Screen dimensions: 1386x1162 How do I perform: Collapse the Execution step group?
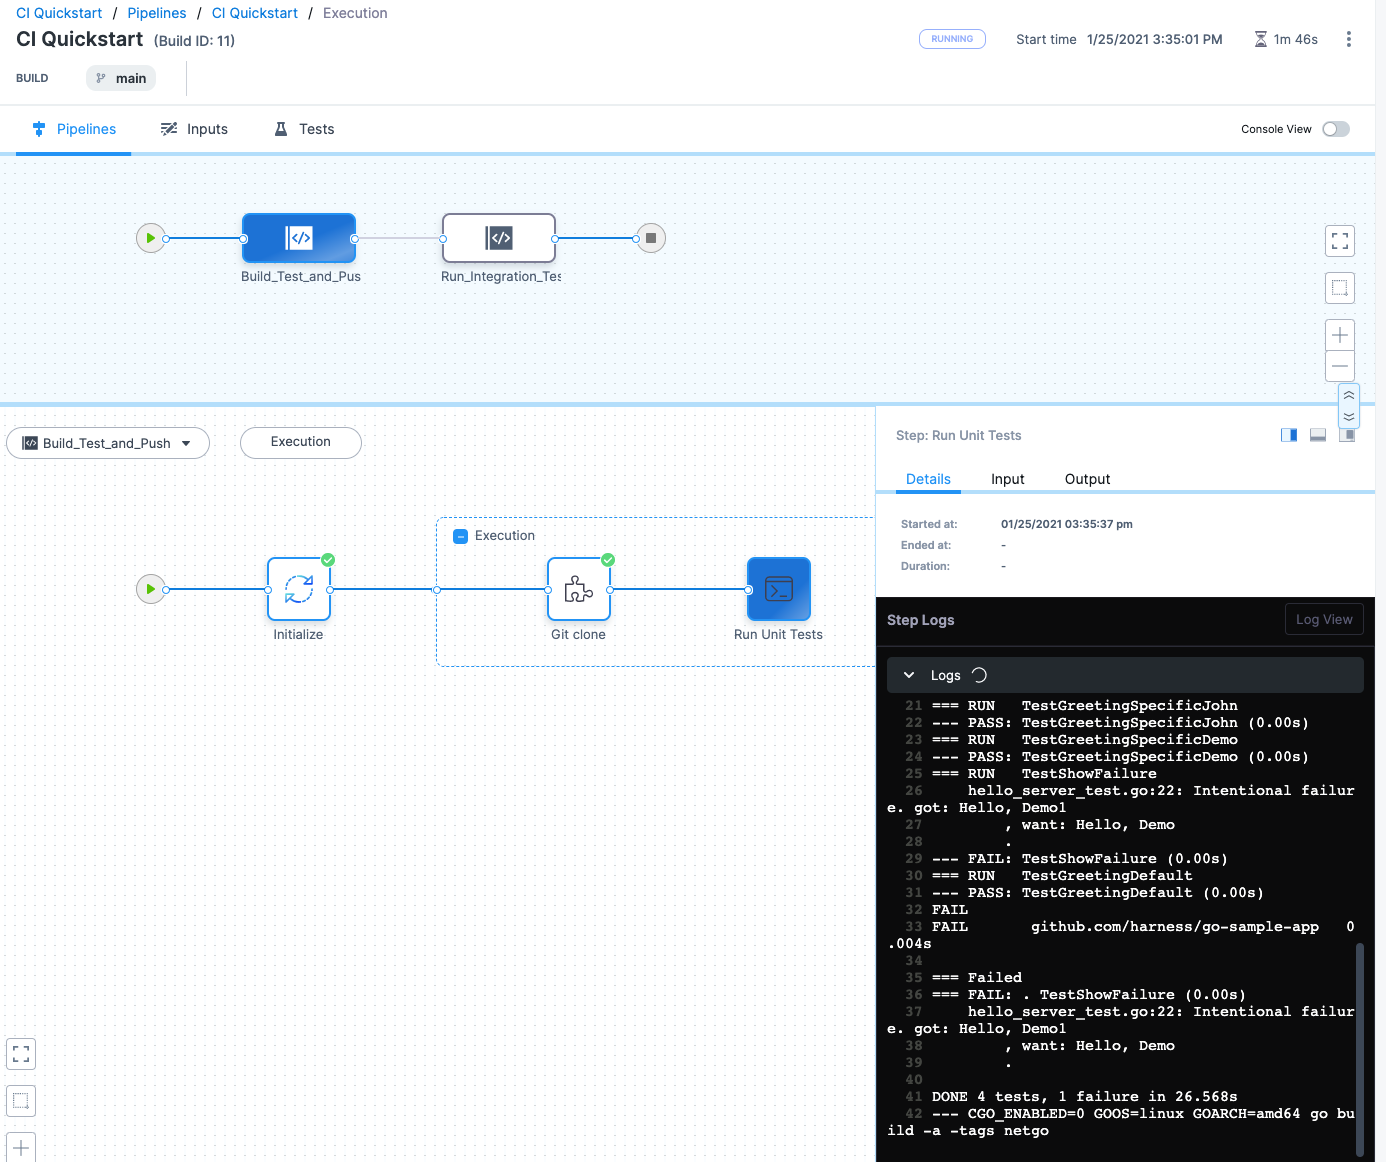[461, 536]
